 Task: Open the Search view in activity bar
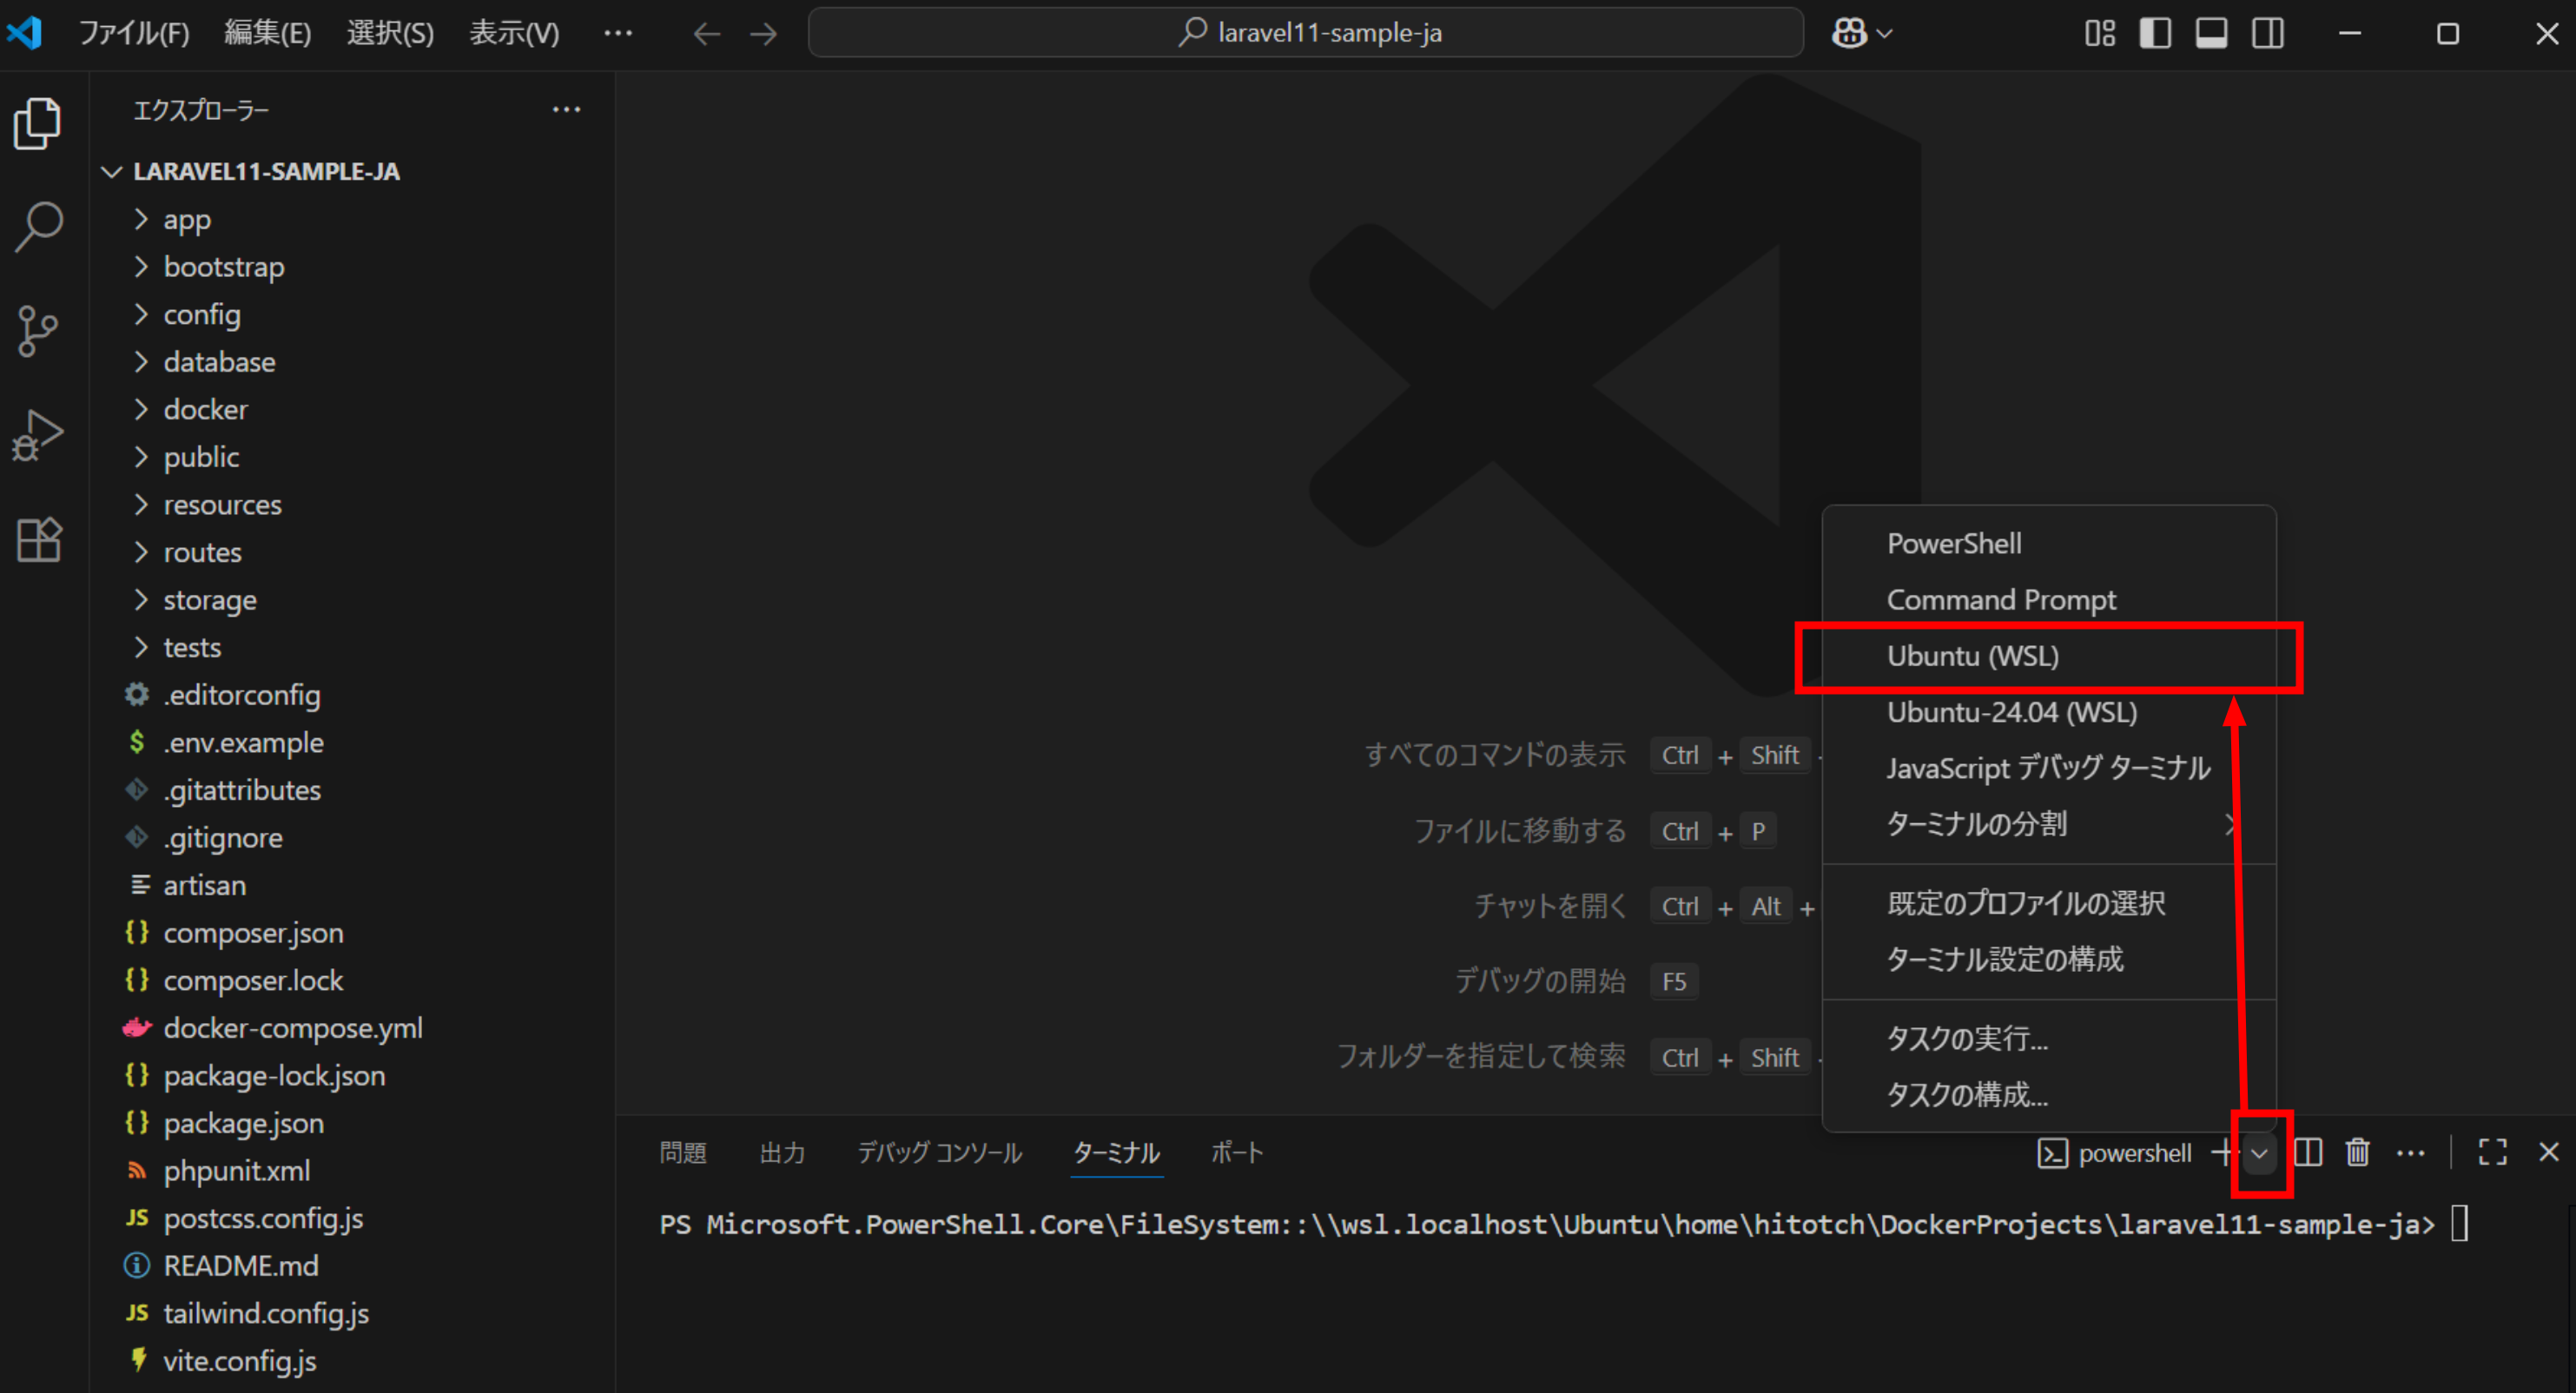pyautogui.click(x=39, y=227)
